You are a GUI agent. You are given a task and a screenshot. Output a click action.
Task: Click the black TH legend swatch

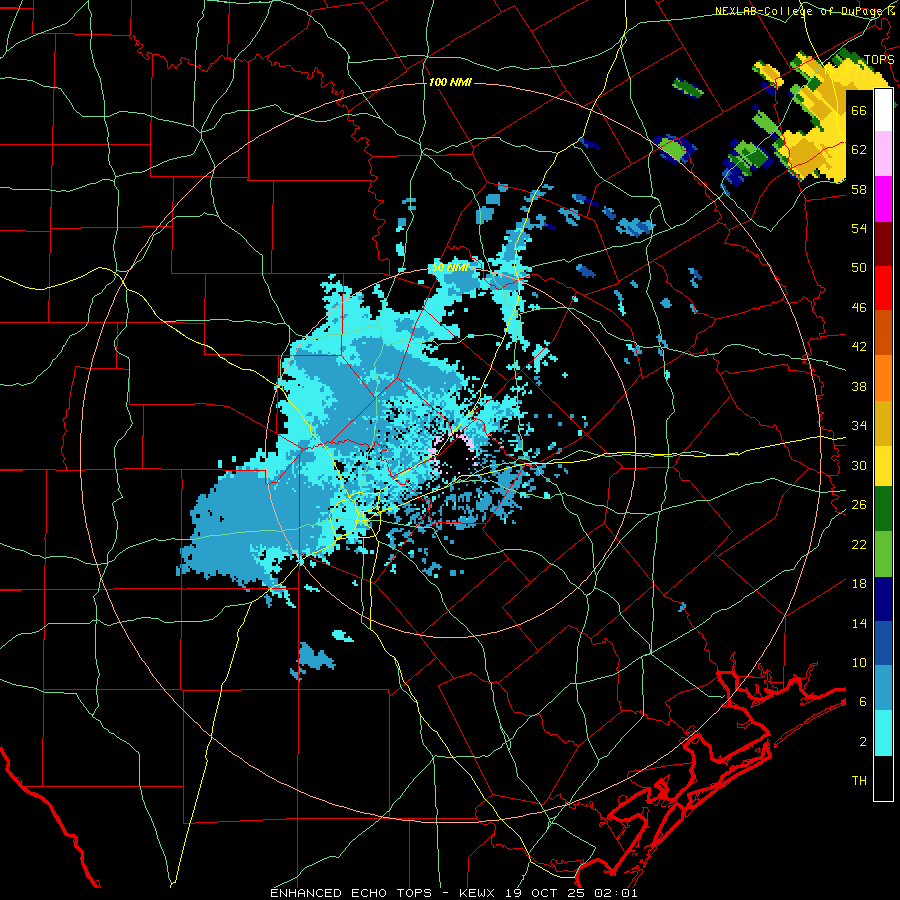pos(883,778)
